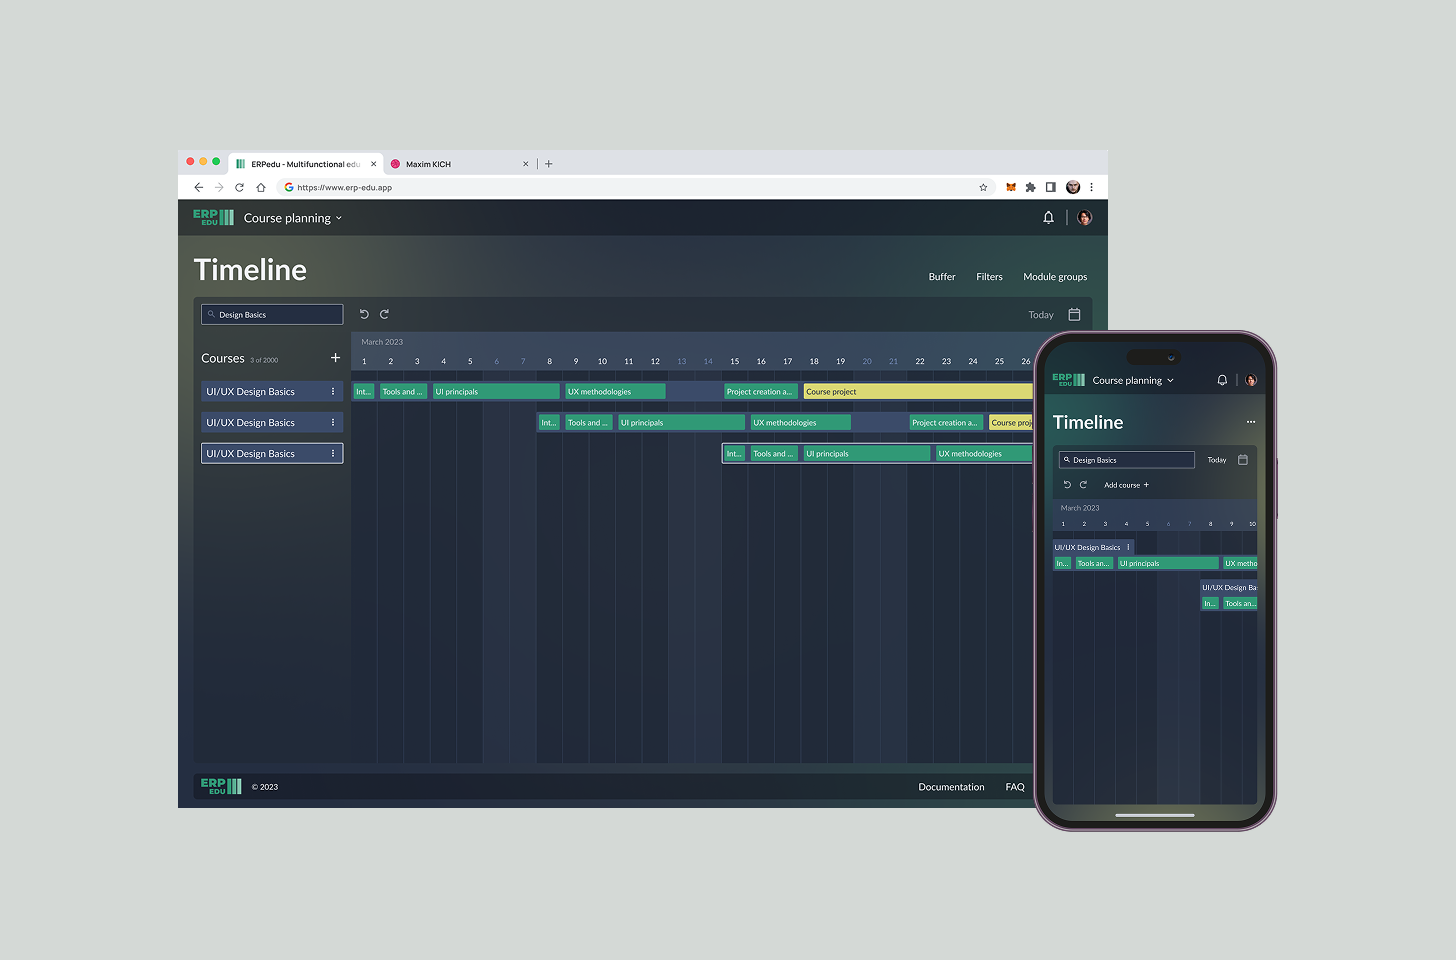This screenshot has height=960, width=1456.
Task: Click the Module groups button
Action: point(1055,277)
